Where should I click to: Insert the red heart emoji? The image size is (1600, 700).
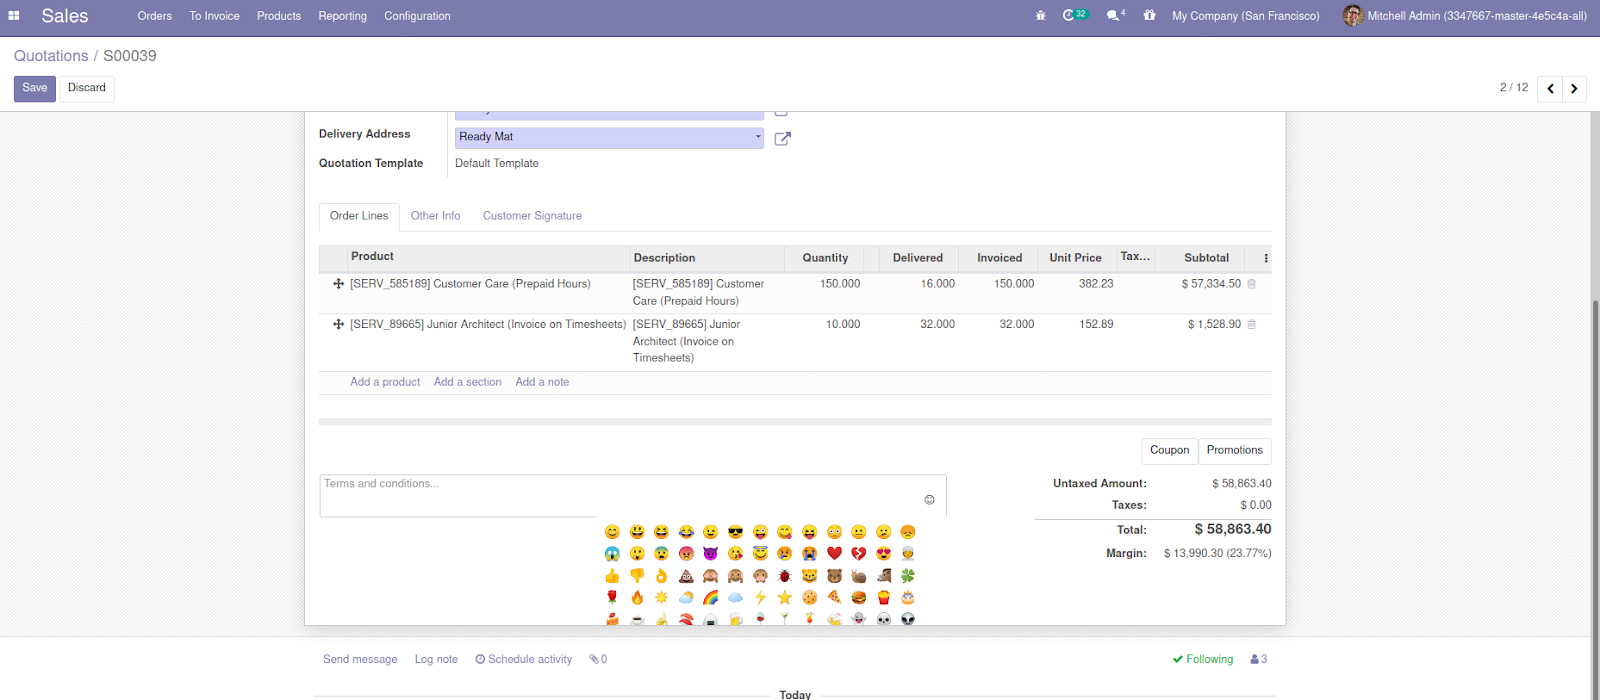point(834,554)
